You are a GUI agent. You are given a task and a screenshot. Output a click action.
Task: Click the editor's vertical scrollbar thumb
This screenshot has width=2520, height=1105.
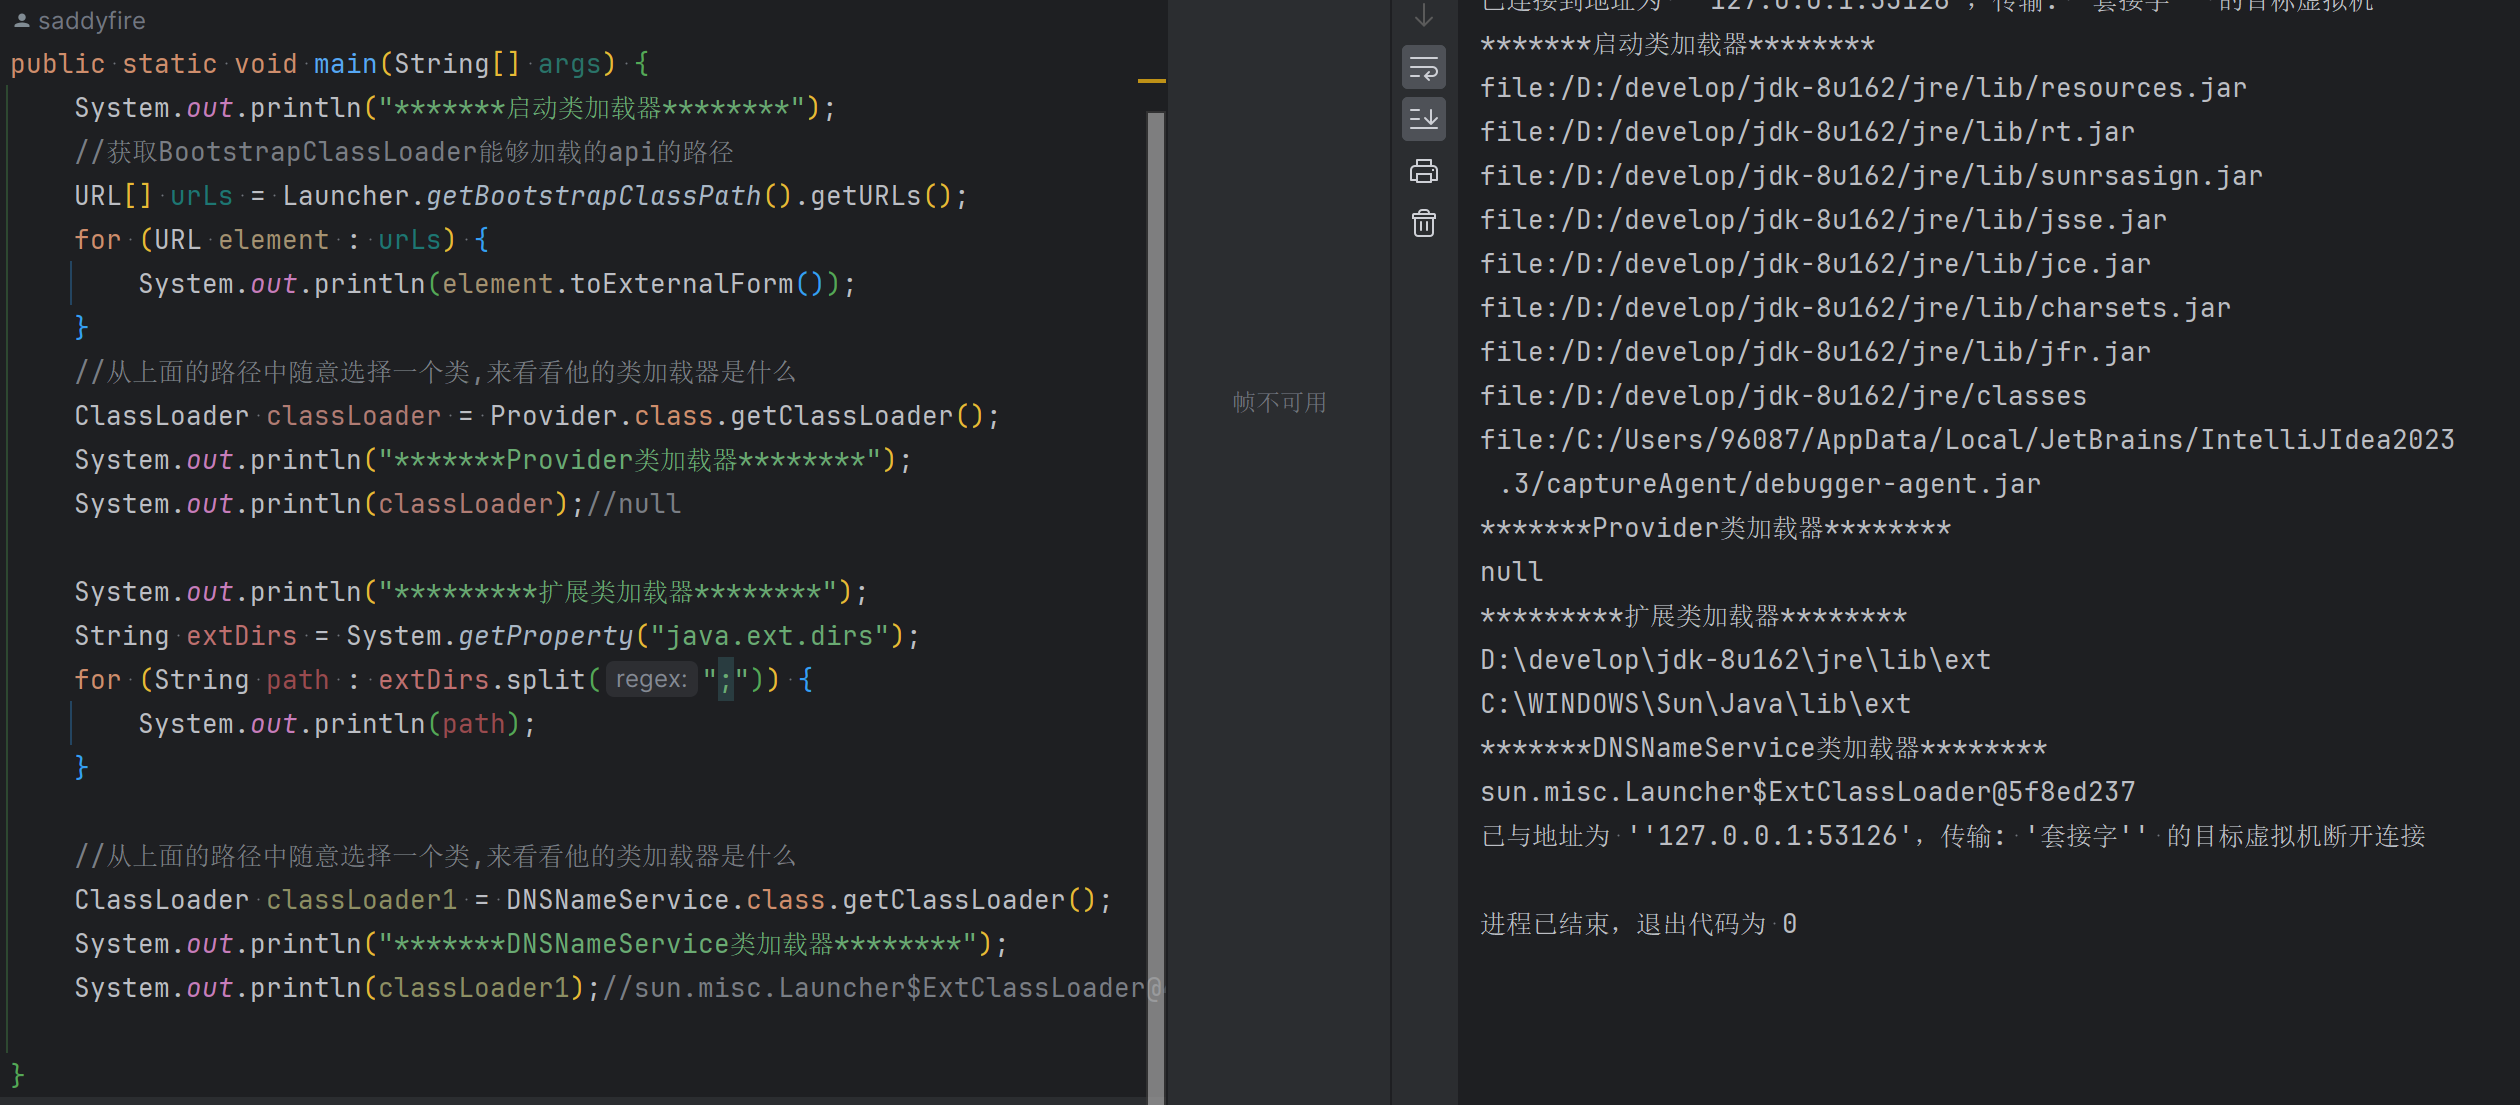pyautogui.click(x=1155, y=600)
